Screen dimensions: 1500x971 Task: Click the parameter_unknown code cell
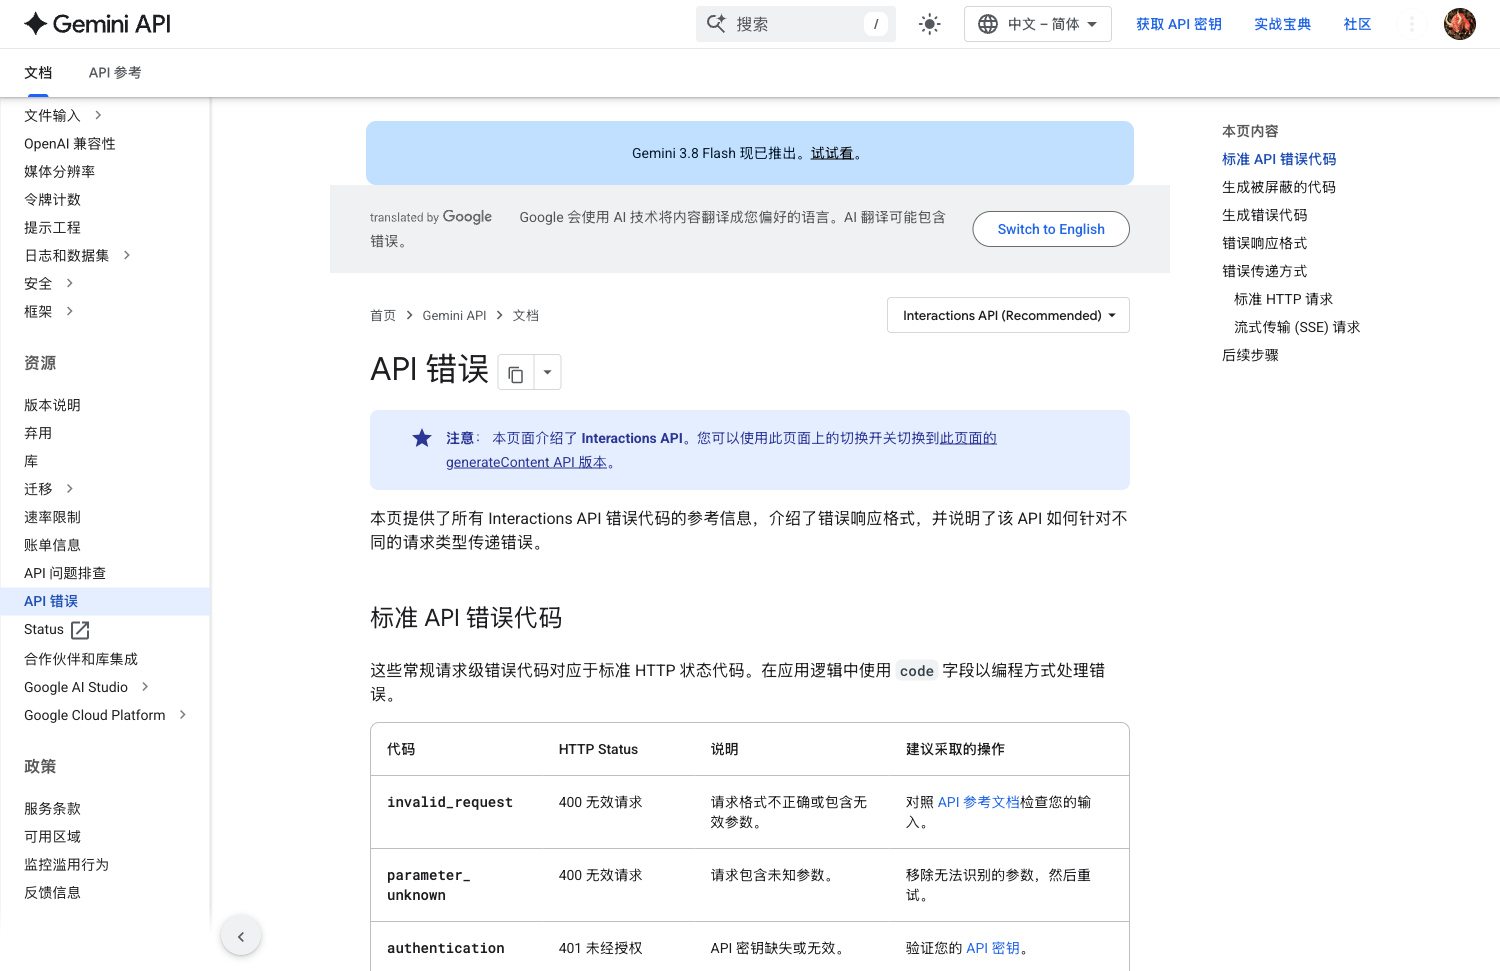429,885
